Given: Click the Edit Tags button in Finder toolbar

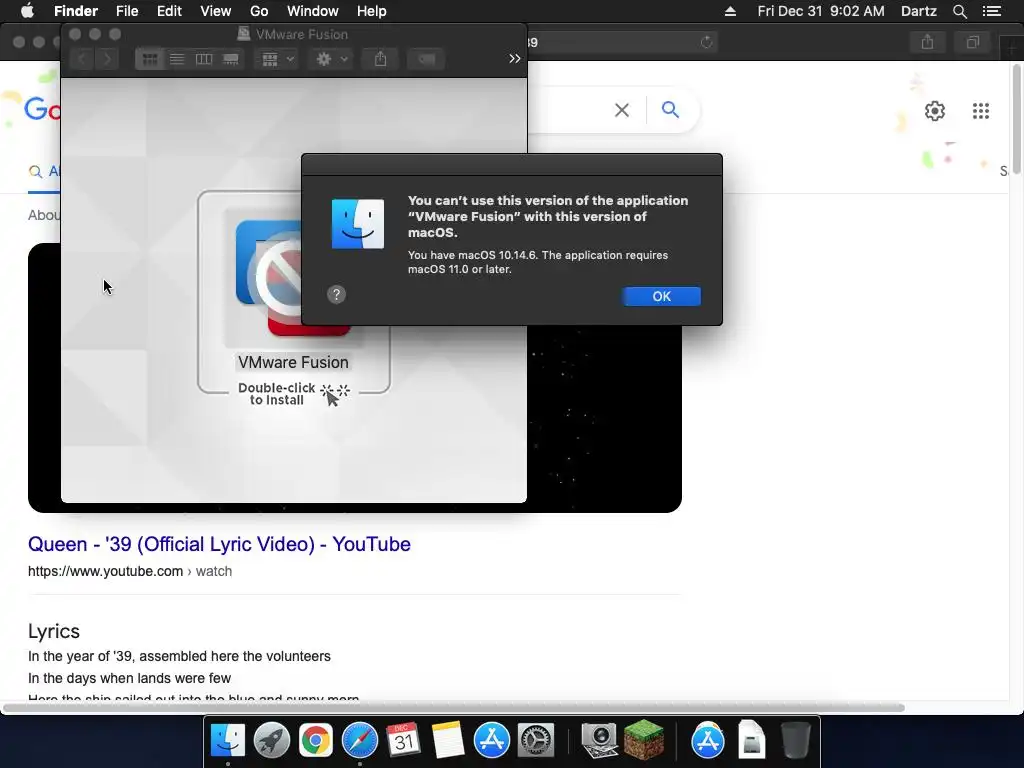Looking at the screenshot, I should pyautogui.click(x=426, y=59).
